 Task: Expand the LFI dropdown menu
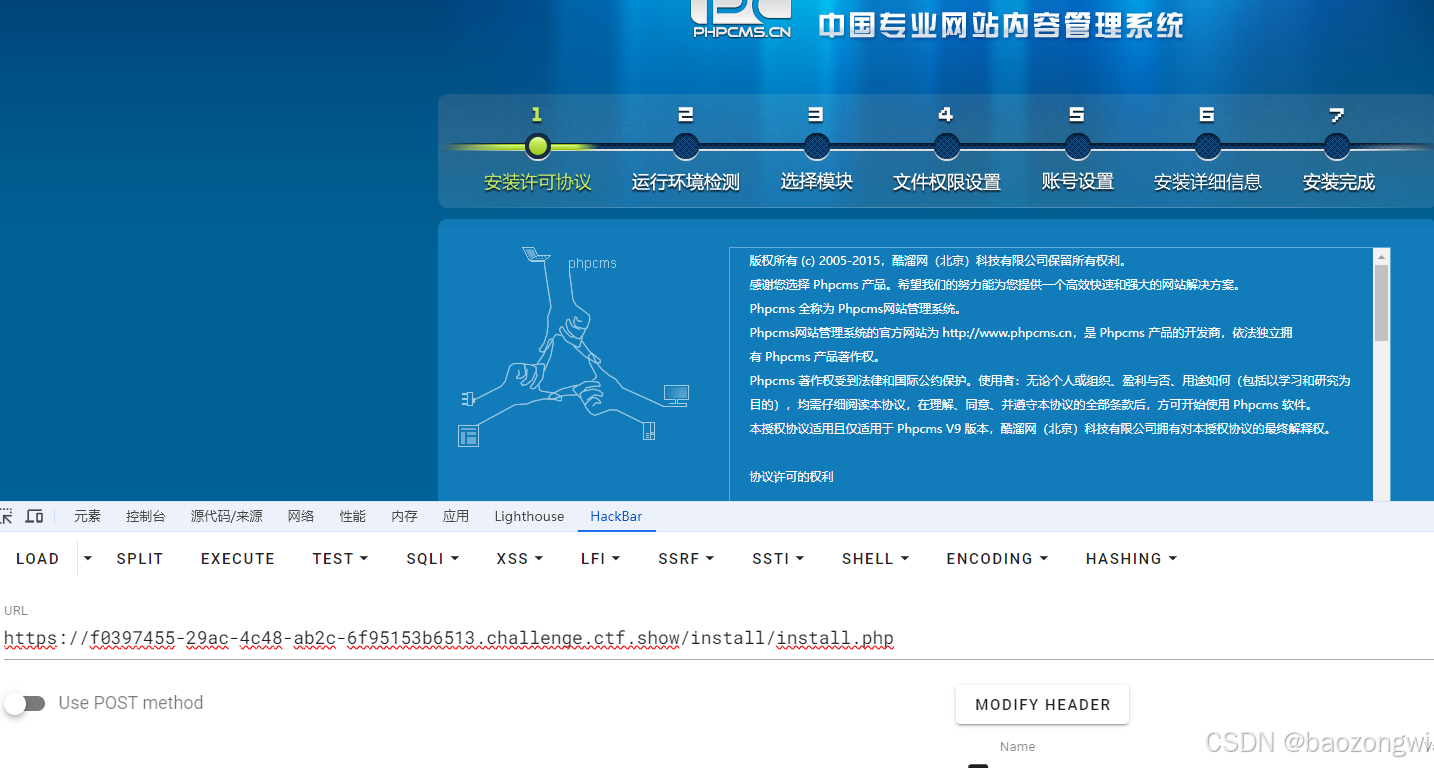pos(600,559)
